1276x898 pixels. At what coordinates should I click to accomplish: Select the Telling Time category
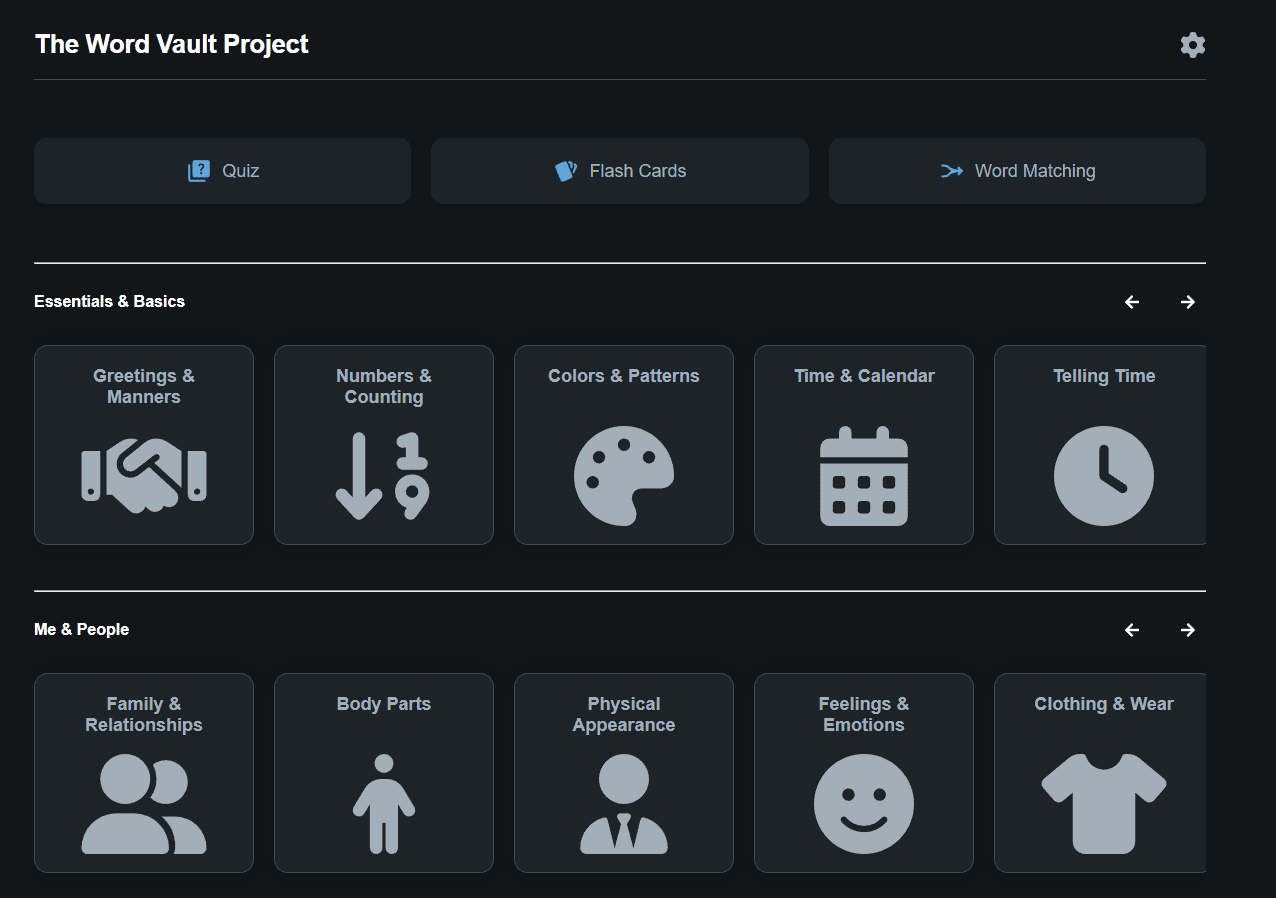click(1100, 445)
